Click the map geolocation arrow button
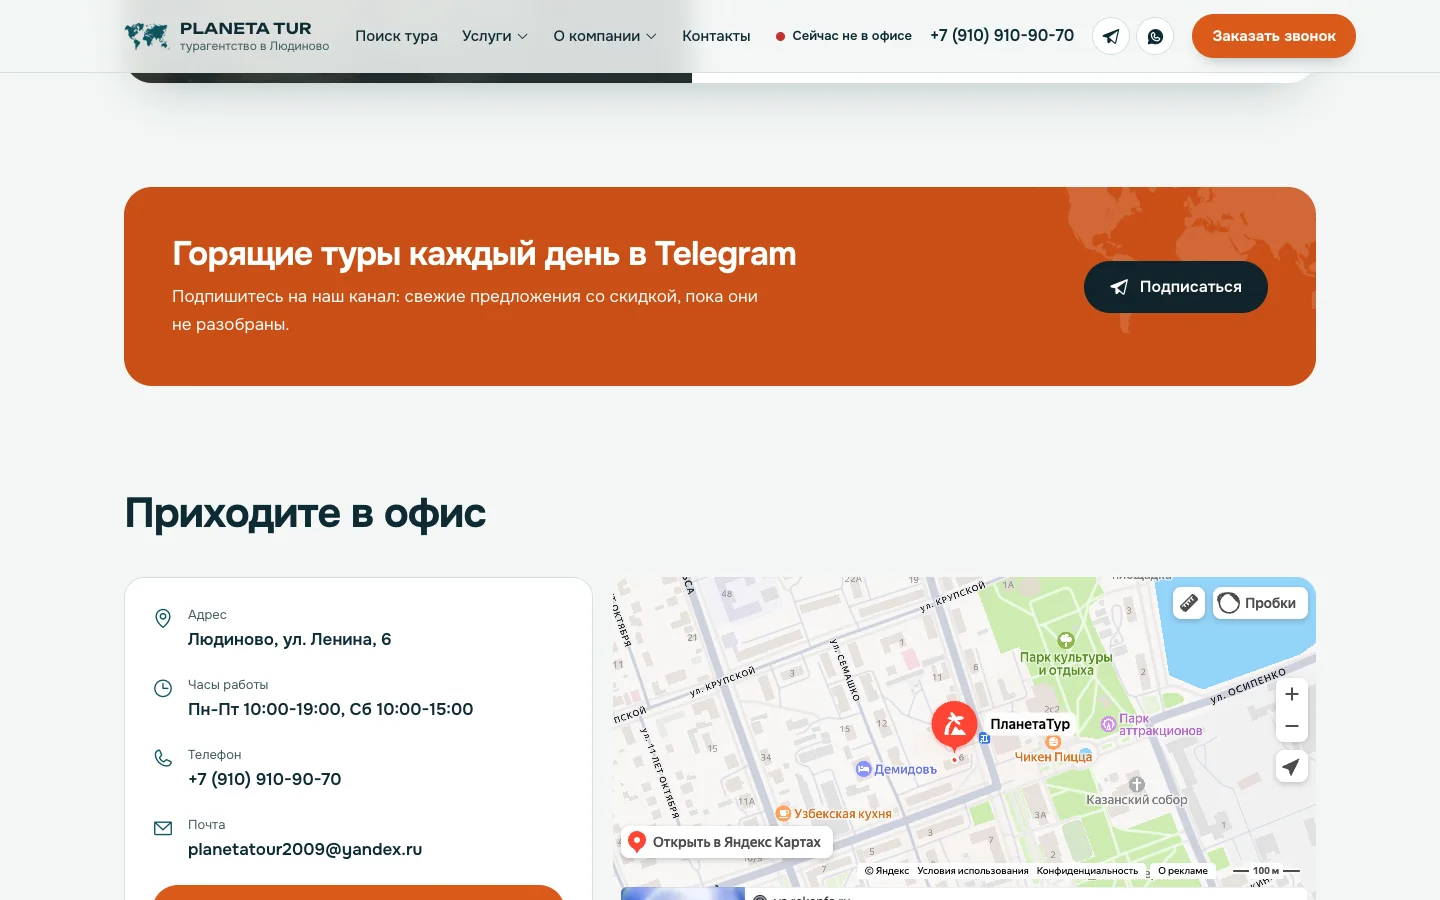Image resolution: width=1440 pixels, height=900 pixels. click(1292, 767)
